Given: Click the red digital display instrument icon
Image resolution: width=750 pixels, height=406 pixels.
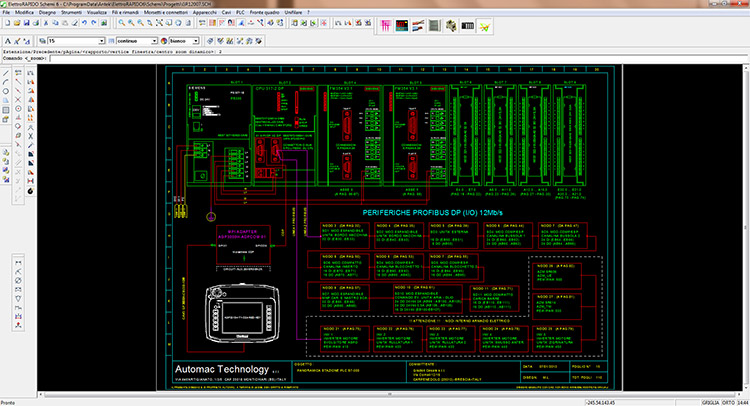Looking at the screenshot, I should click(402, 26).
